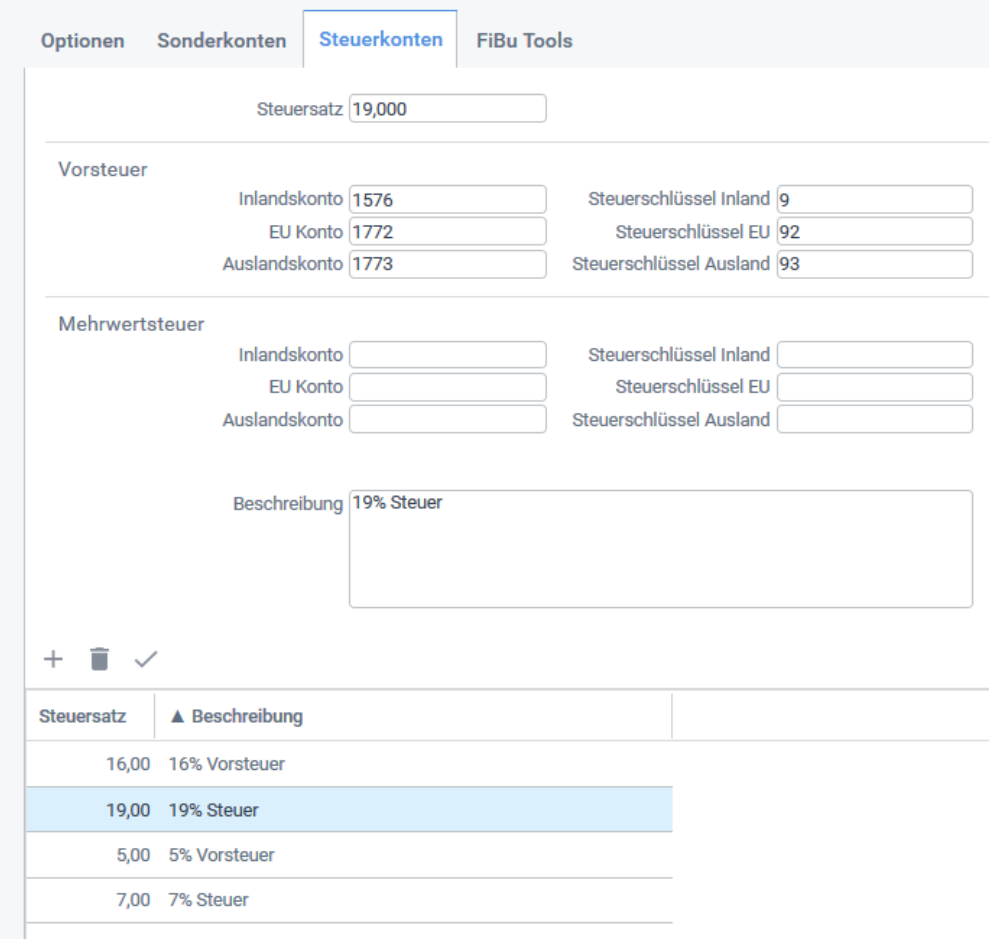Click the plus icon to add tax rate
The height and width of the screenshot is (939, 989).
click(53, 659)
